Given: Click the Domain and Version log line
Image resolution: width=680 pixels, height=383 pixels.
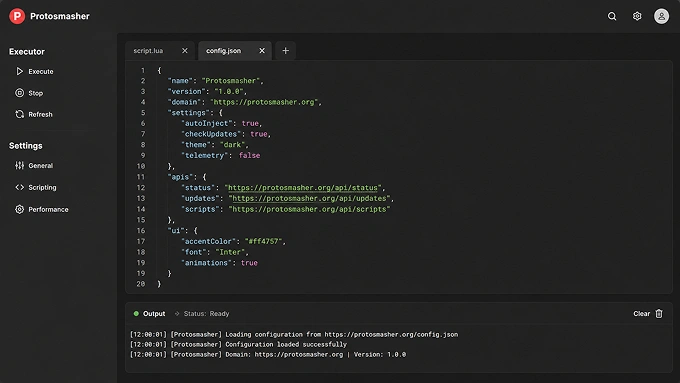Looking at the screenshot, I should point(268,354).
